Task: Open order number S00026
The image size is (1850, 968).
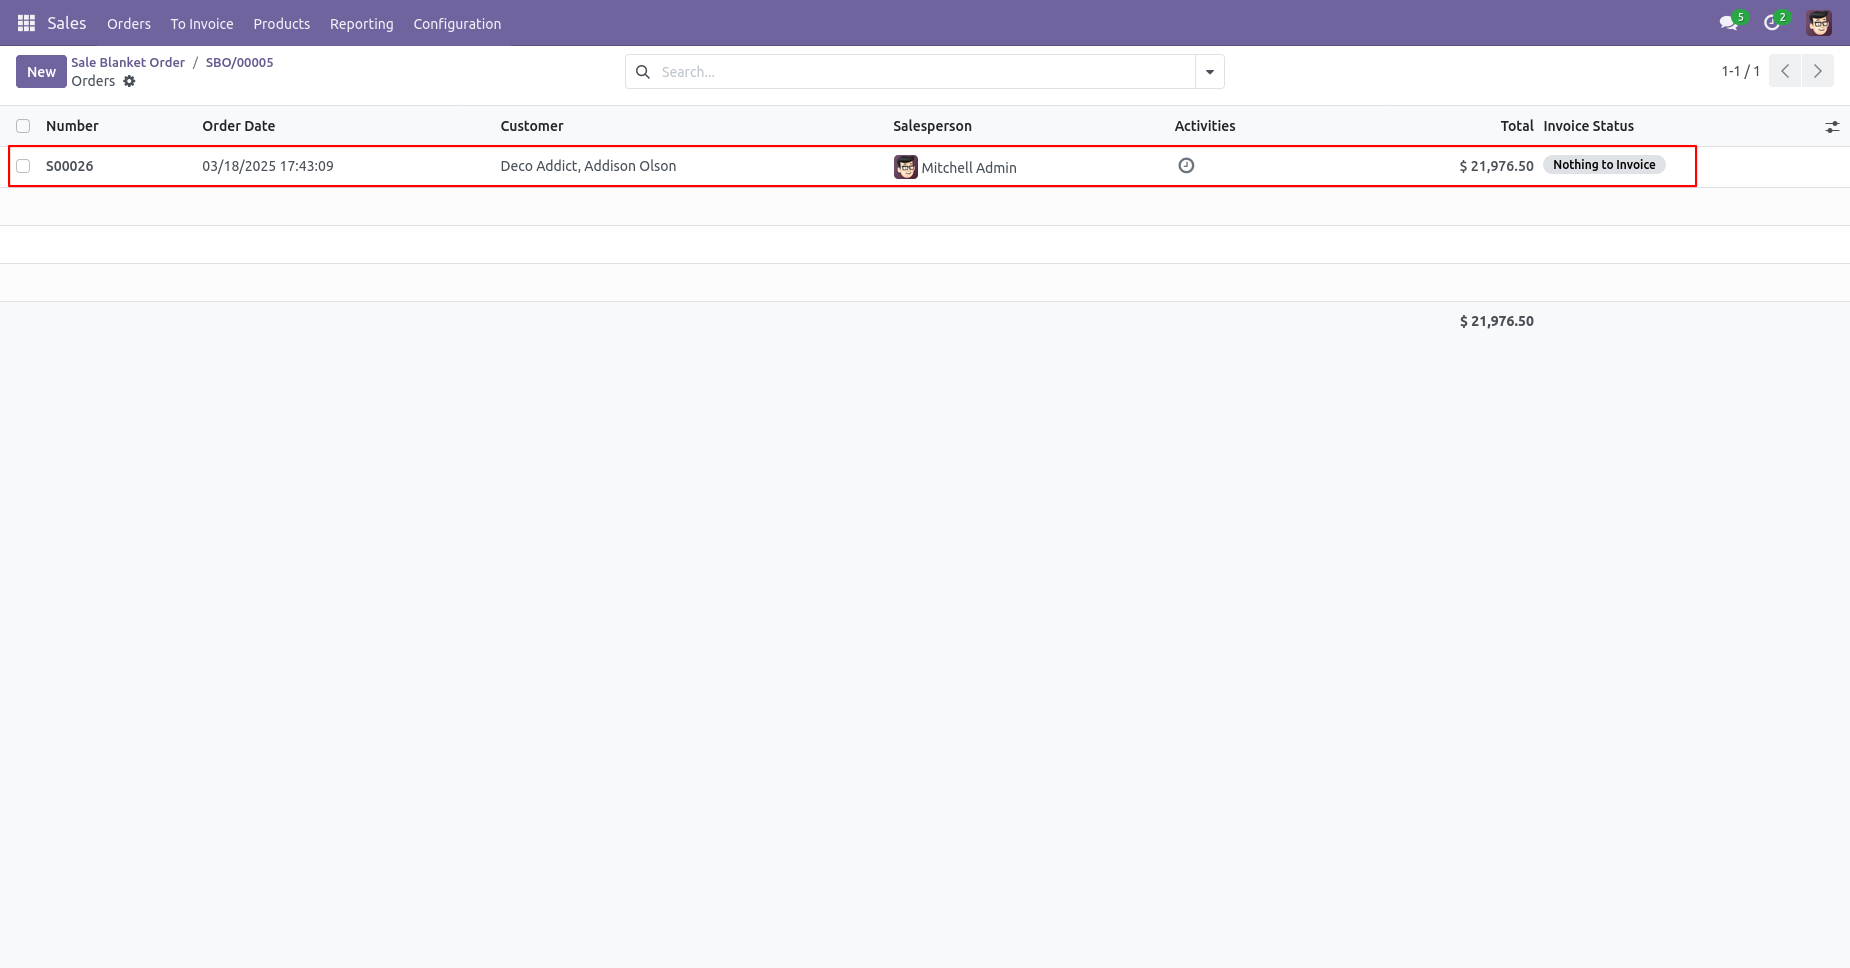Action: point(70,166)
